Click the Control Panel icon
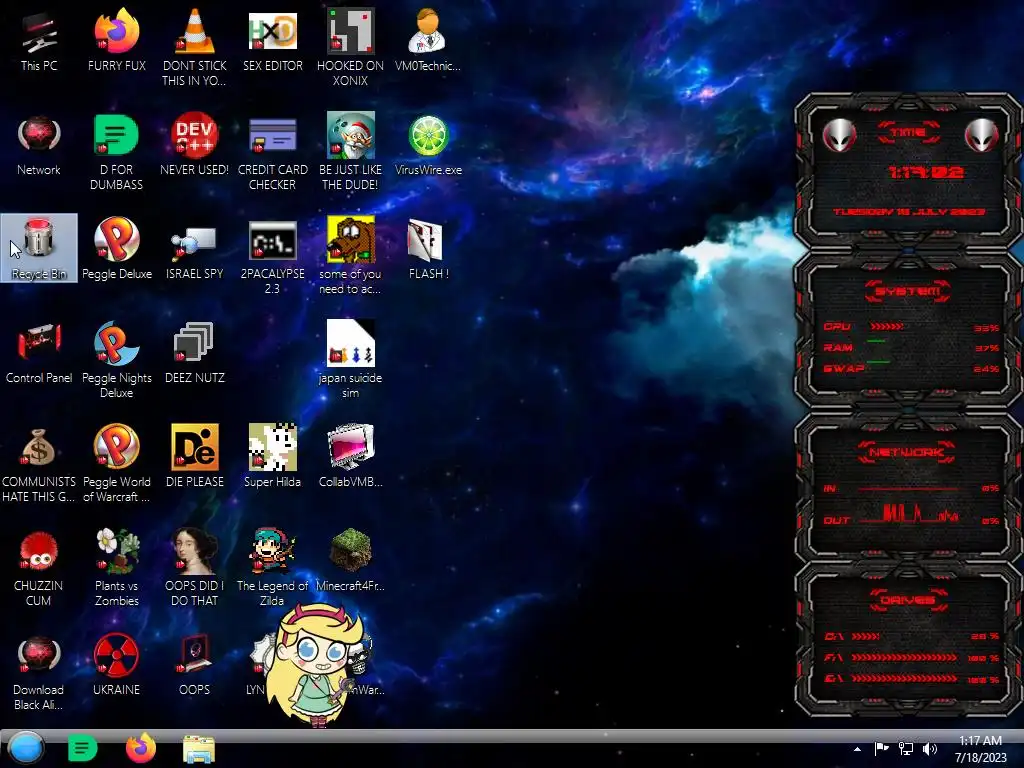 tap(39, 353)
